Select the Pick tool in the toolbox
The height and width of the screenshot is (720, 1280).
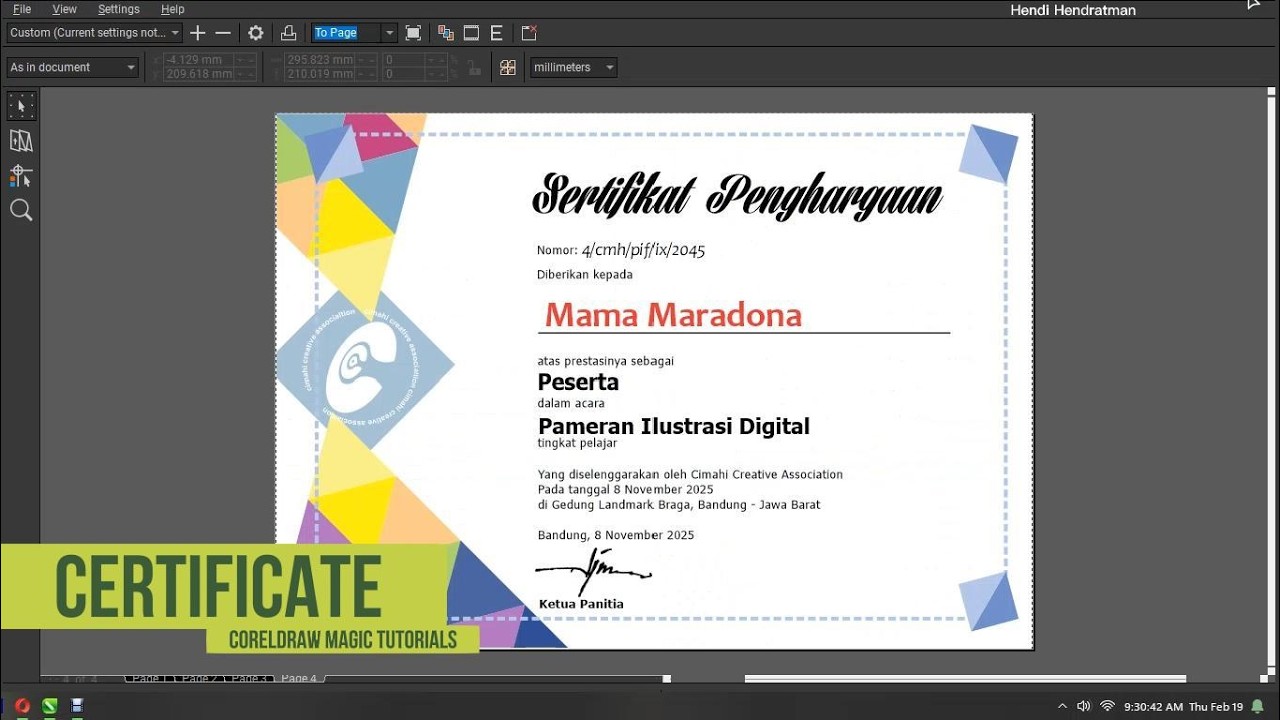click(x=21, y=106)
